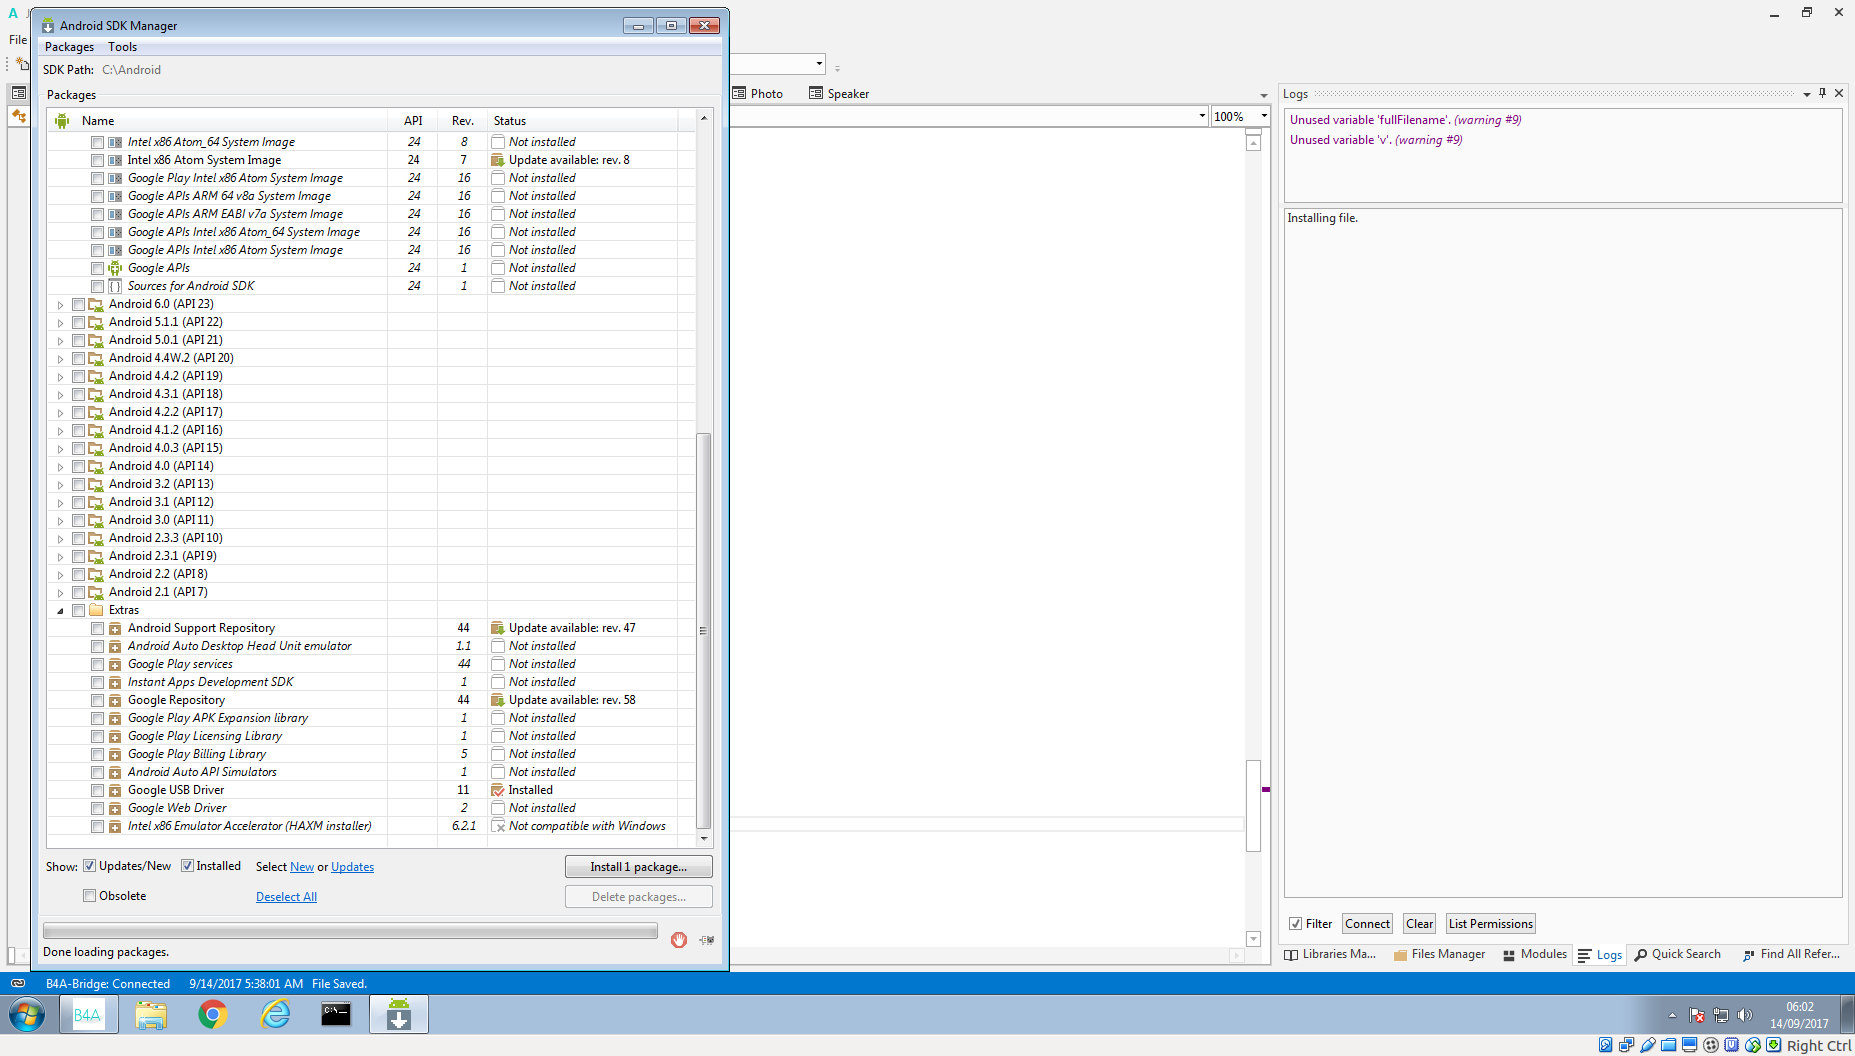The height and width of the screenshot is (1056, 1855).
Task: Toggle the Filter checkbox in Logs
Action: [1295, 924]
